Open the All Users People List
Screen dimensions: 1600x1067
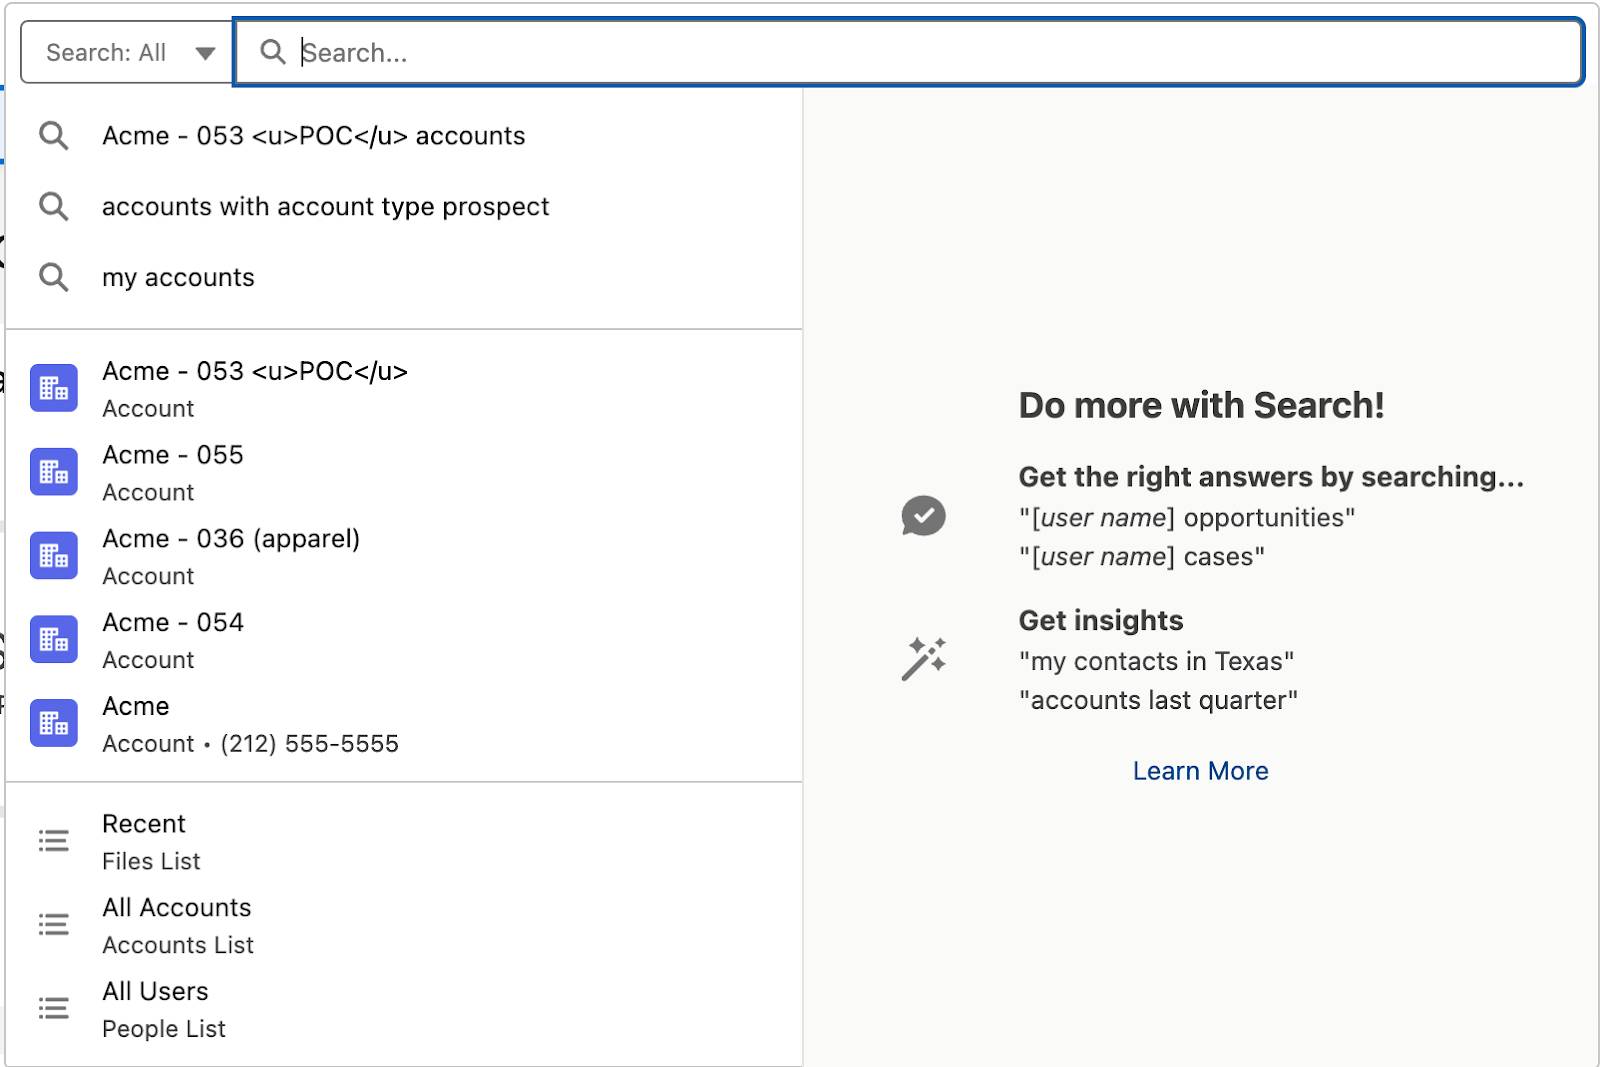click(404, 1009)
